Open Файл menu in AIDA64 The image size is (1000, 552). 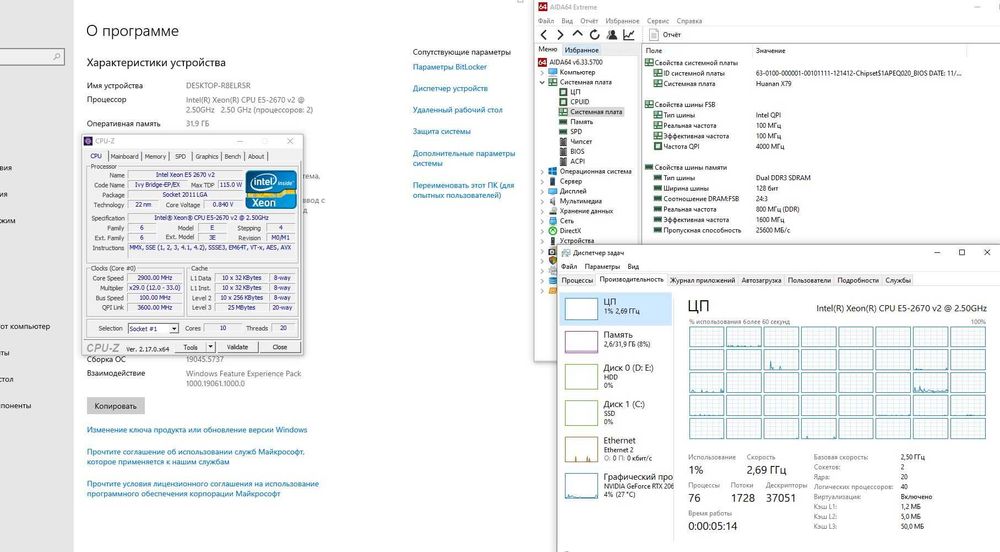pos(546,21)
